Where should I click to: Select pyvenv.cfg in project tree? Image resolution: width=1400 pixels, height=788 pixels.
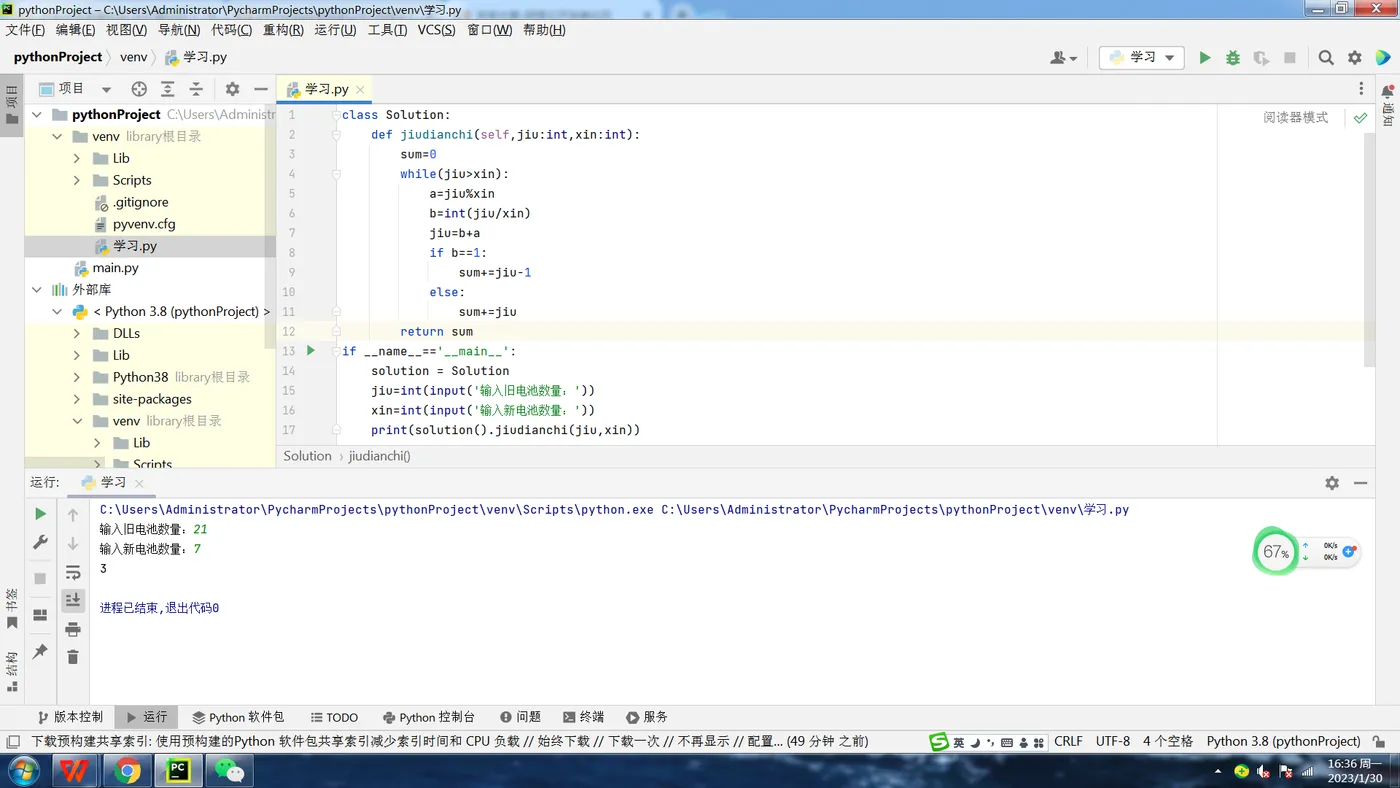[x=144, y=224]
